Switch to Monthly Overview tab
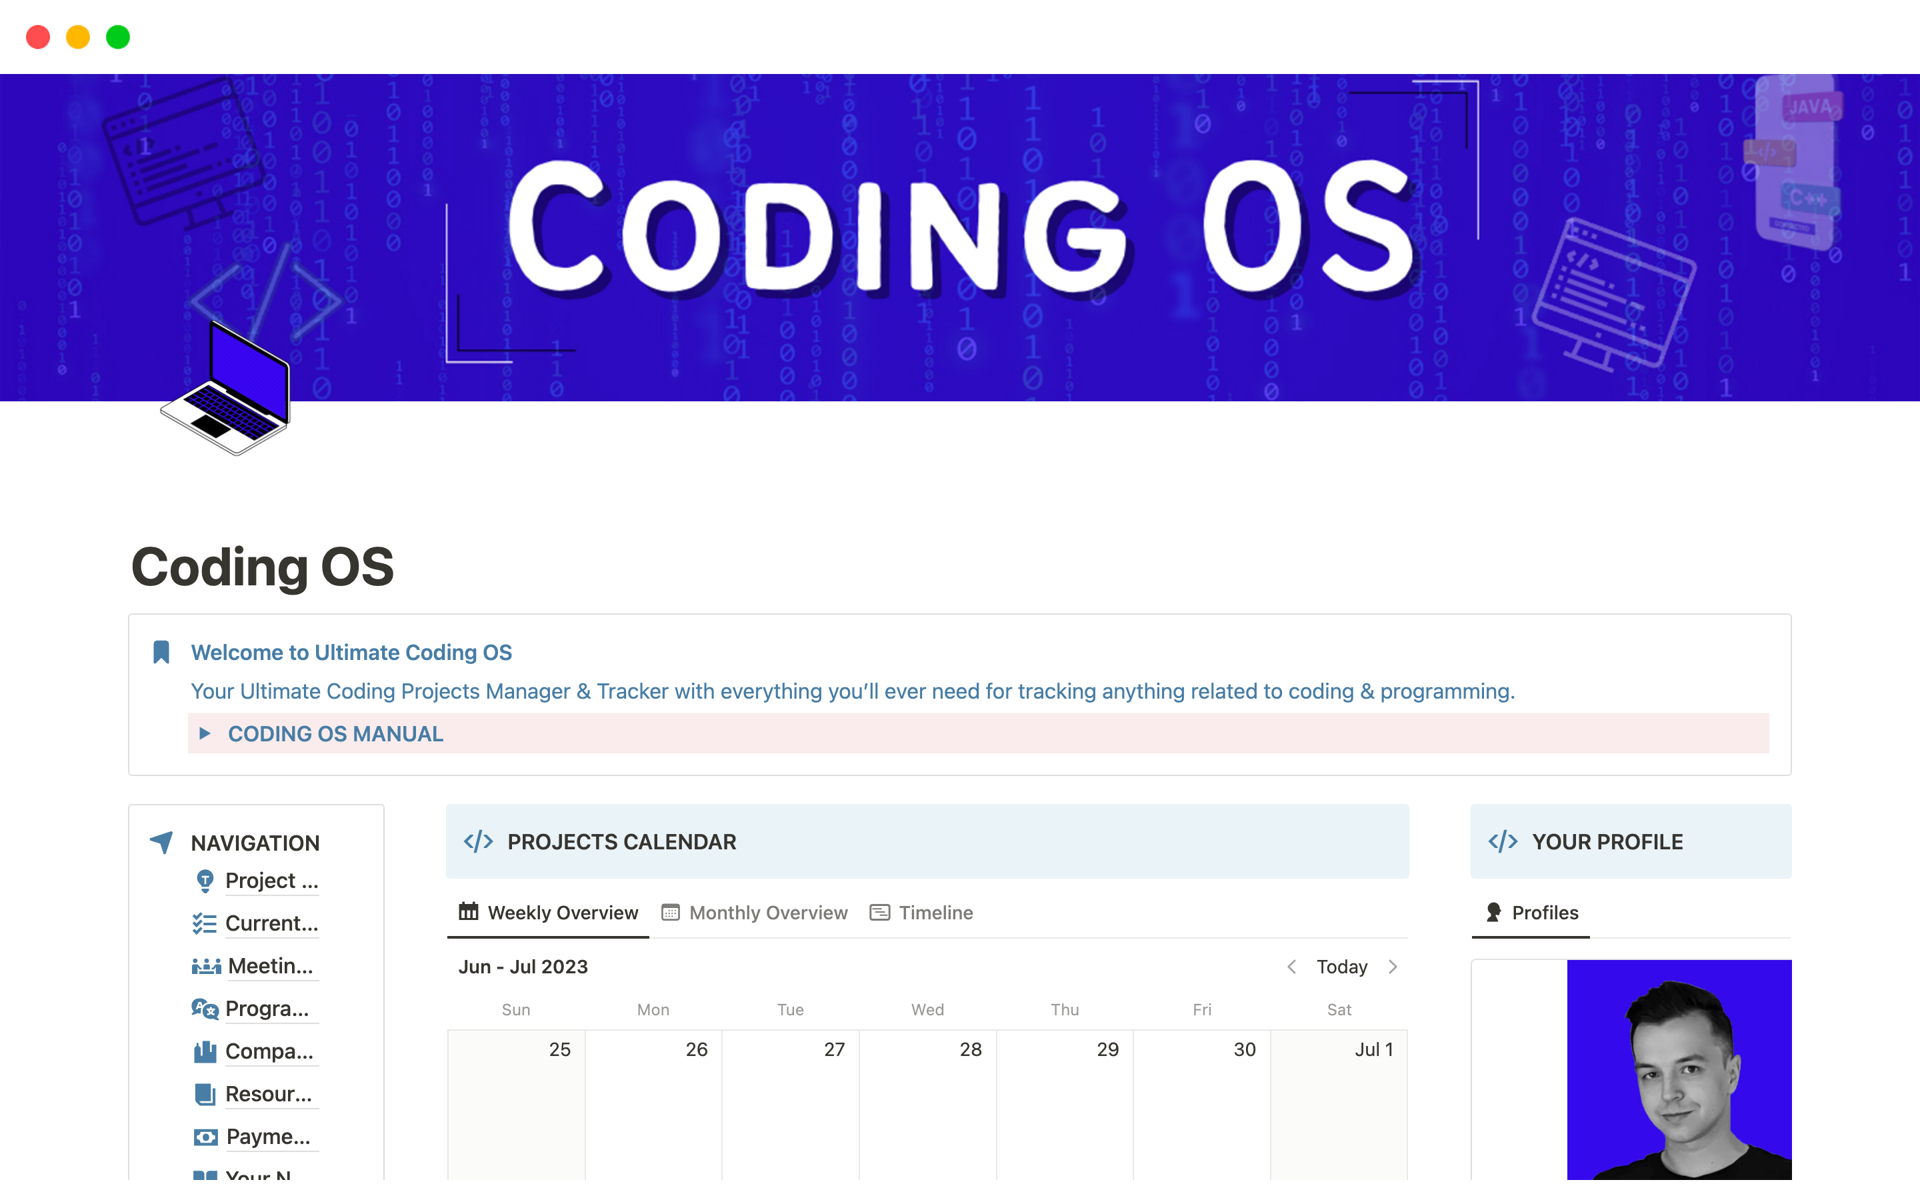Viewport: 1920px width, 1200px height. [x=755, y=911]
